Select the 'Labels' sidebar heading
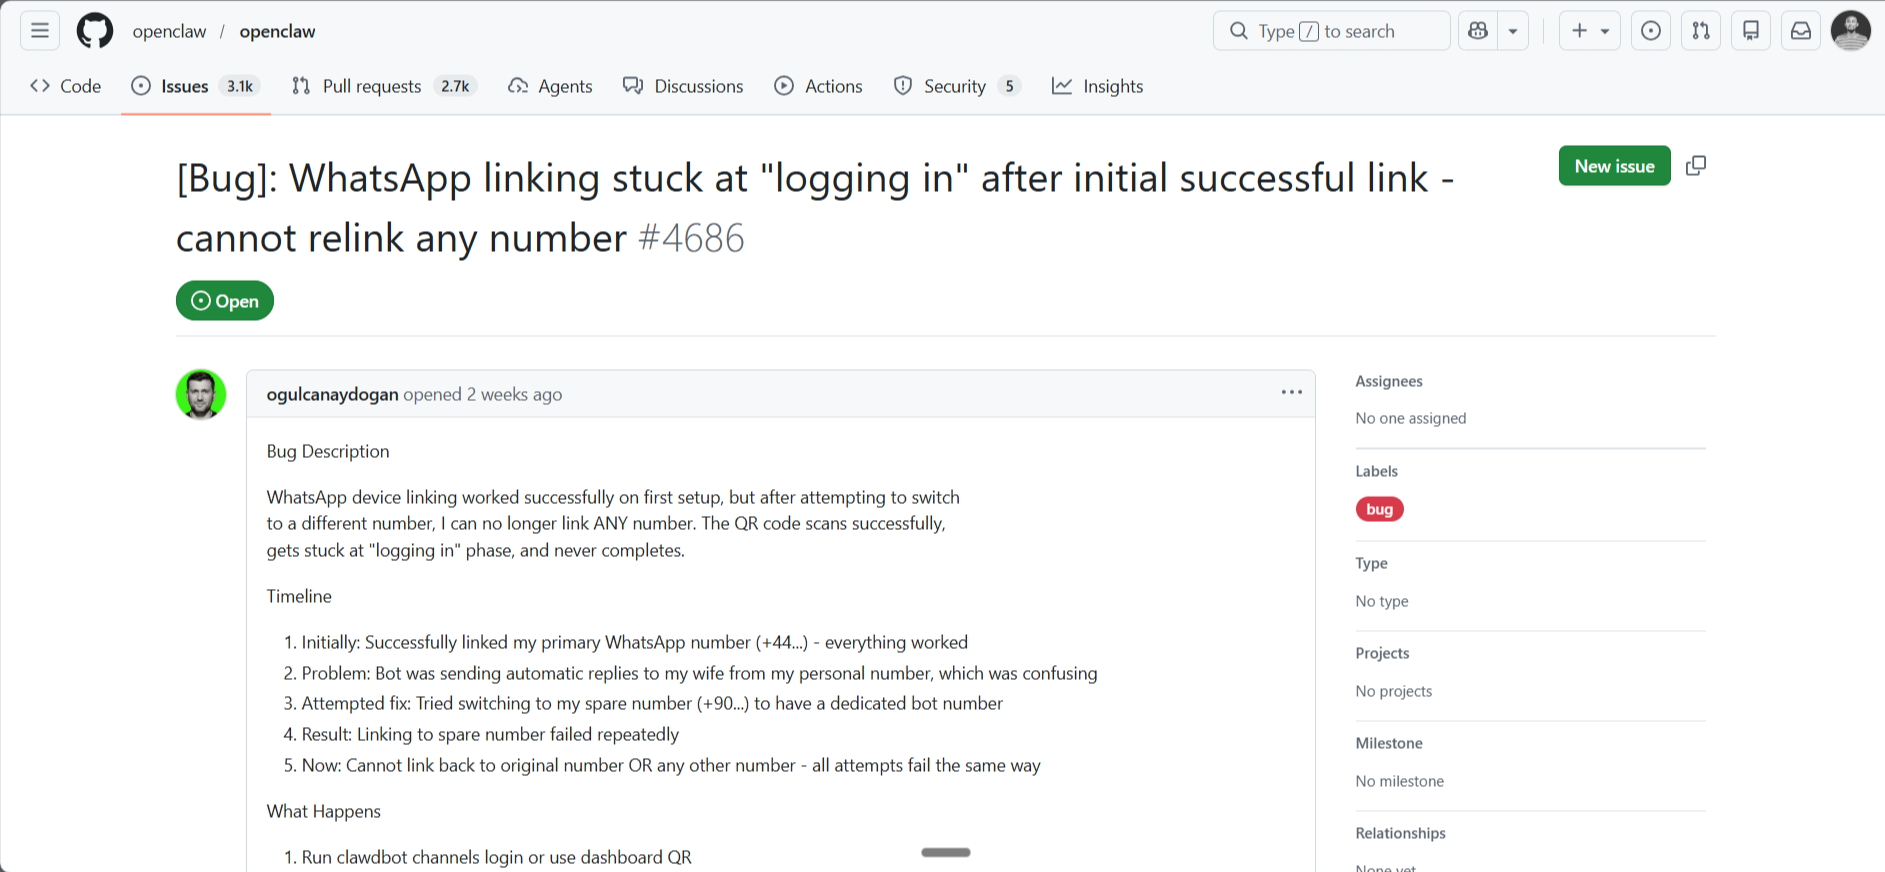1885x872 pixels. pyautogui.click(x=1376, y=471)
